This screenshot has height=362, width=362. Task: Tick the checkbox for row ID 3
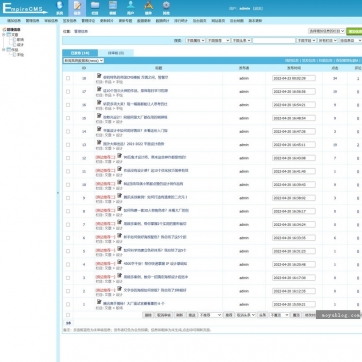(x=68, y=278)
